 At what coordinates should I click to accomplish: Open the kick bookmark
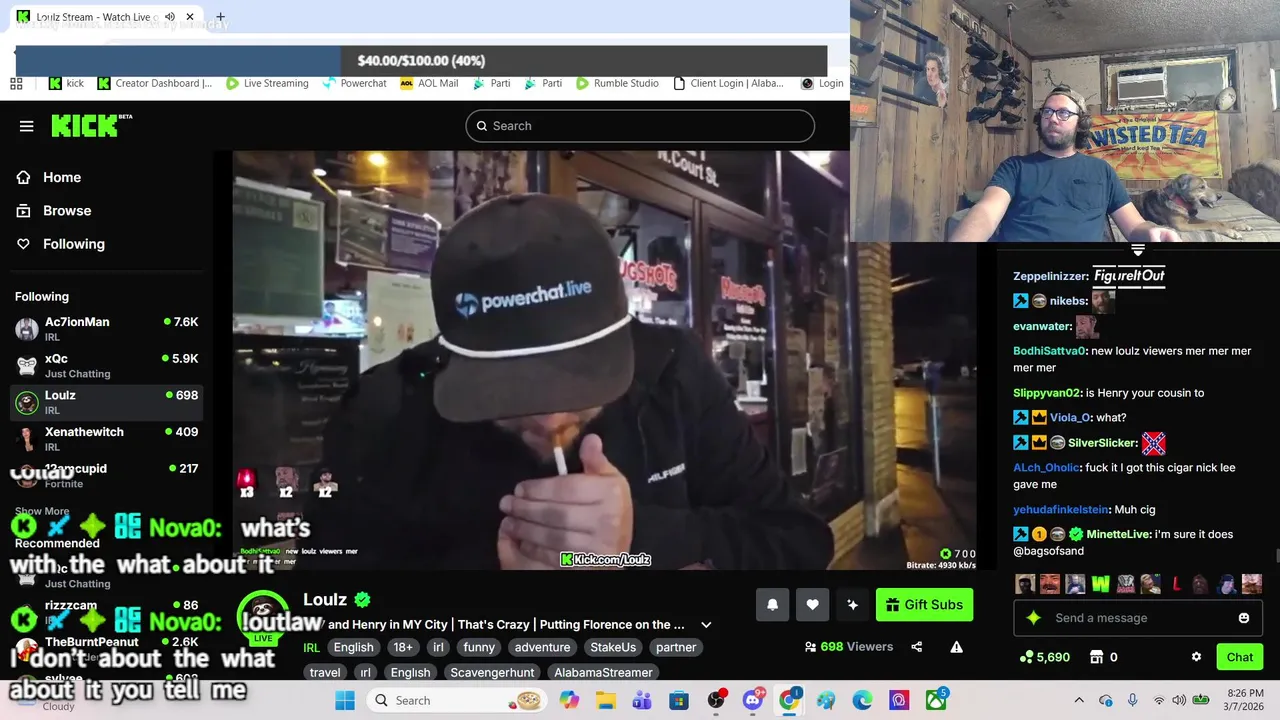coord(66,83)
